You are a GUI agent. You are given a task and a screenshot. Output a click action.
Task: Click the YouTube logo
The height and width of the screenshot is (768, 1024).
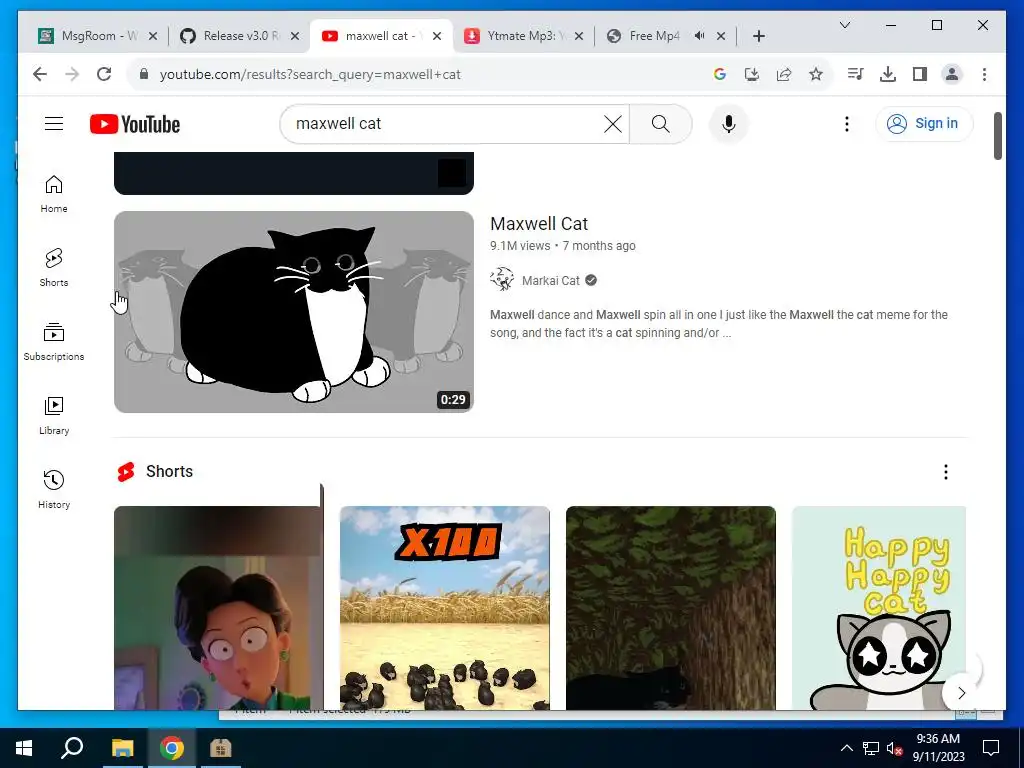pyautogui.click(x=135, y=124)
